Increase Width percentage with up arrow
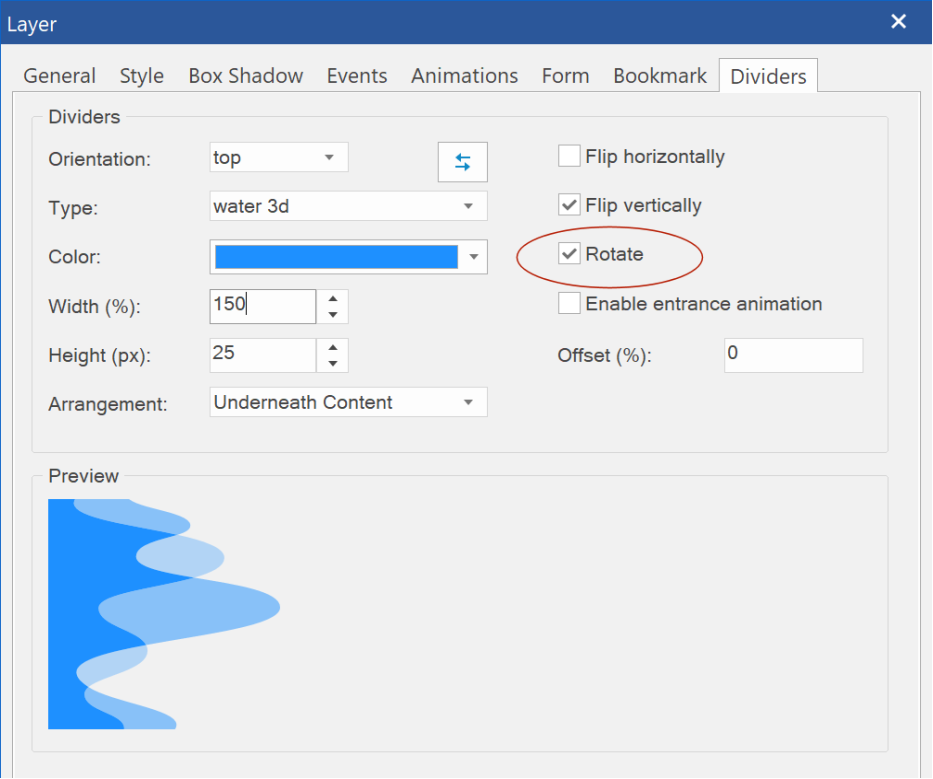The image size is (933, 779). coord(333,299)
